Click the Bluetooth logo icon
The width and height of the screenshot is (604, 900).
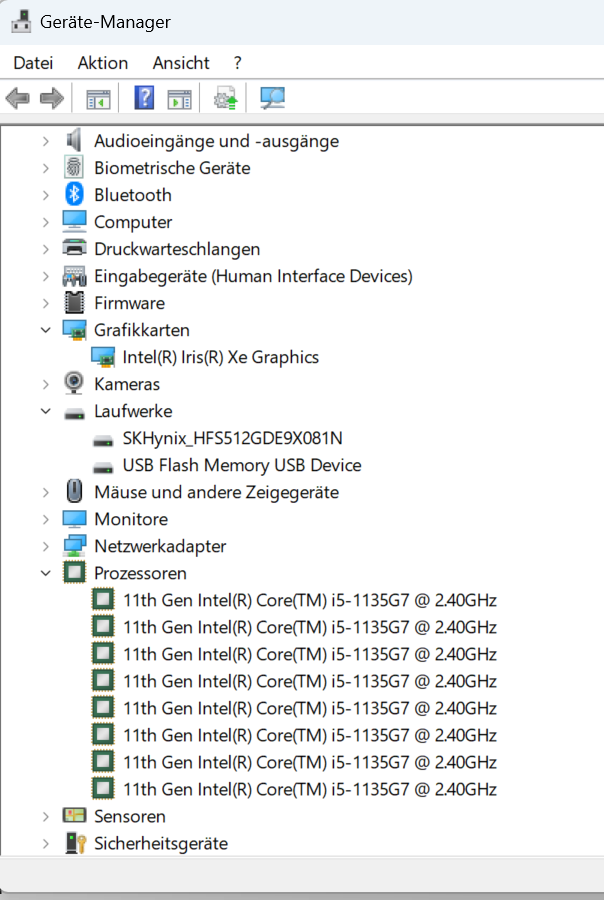coord(74,195)
